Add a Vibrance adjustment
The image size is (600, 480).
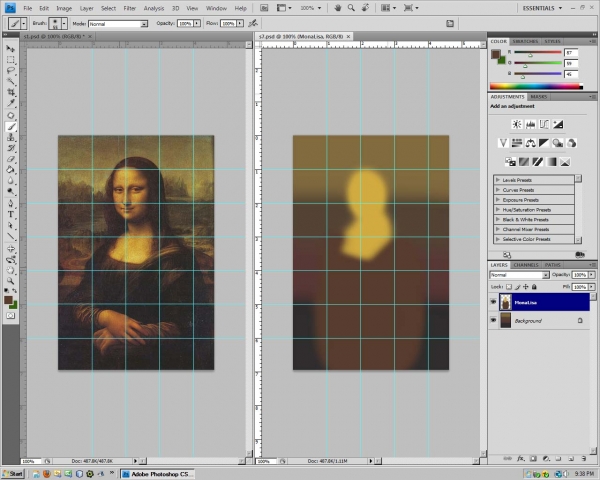(x=503, y=143)
